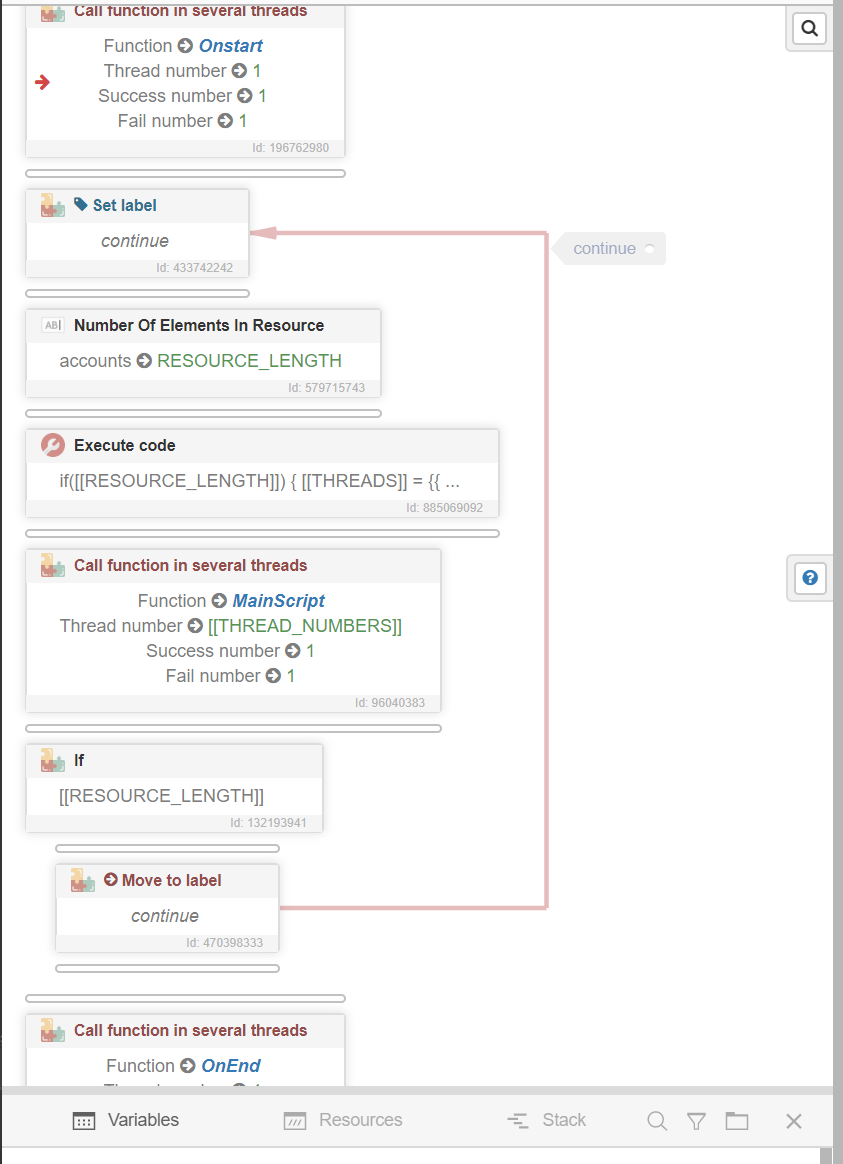Open the Stack tab
Viewport: 843px width, 1164px height.
[546, 1120]
